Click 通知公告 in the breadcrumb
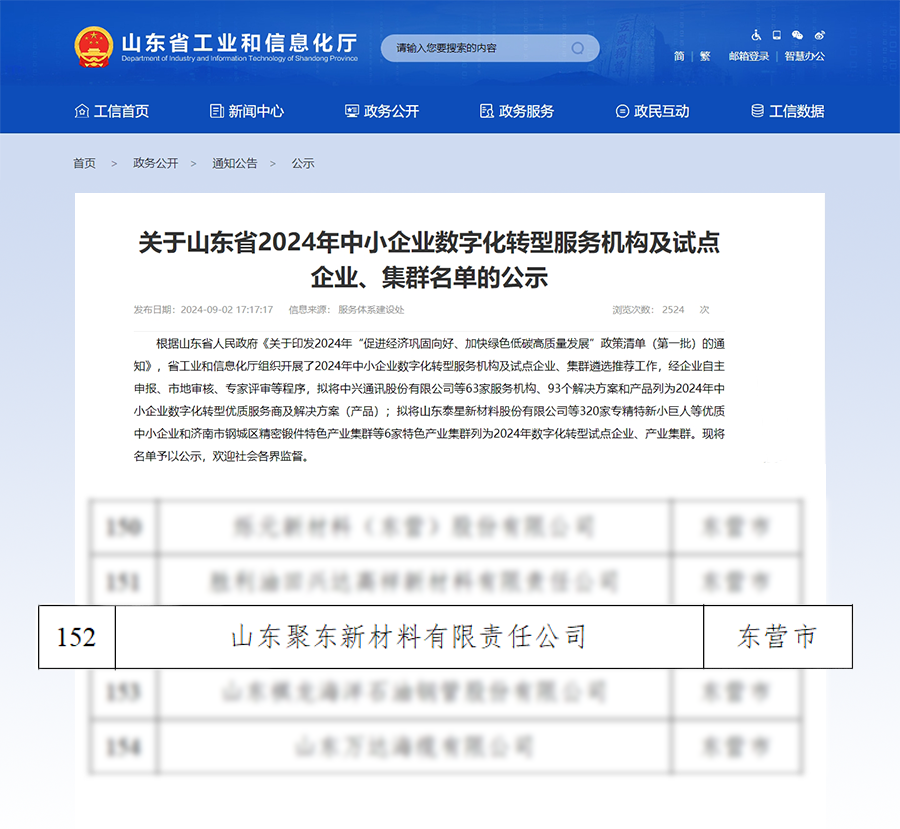This screenshot has width=900, height=829. pyautogui.click(x=235, y=164)
